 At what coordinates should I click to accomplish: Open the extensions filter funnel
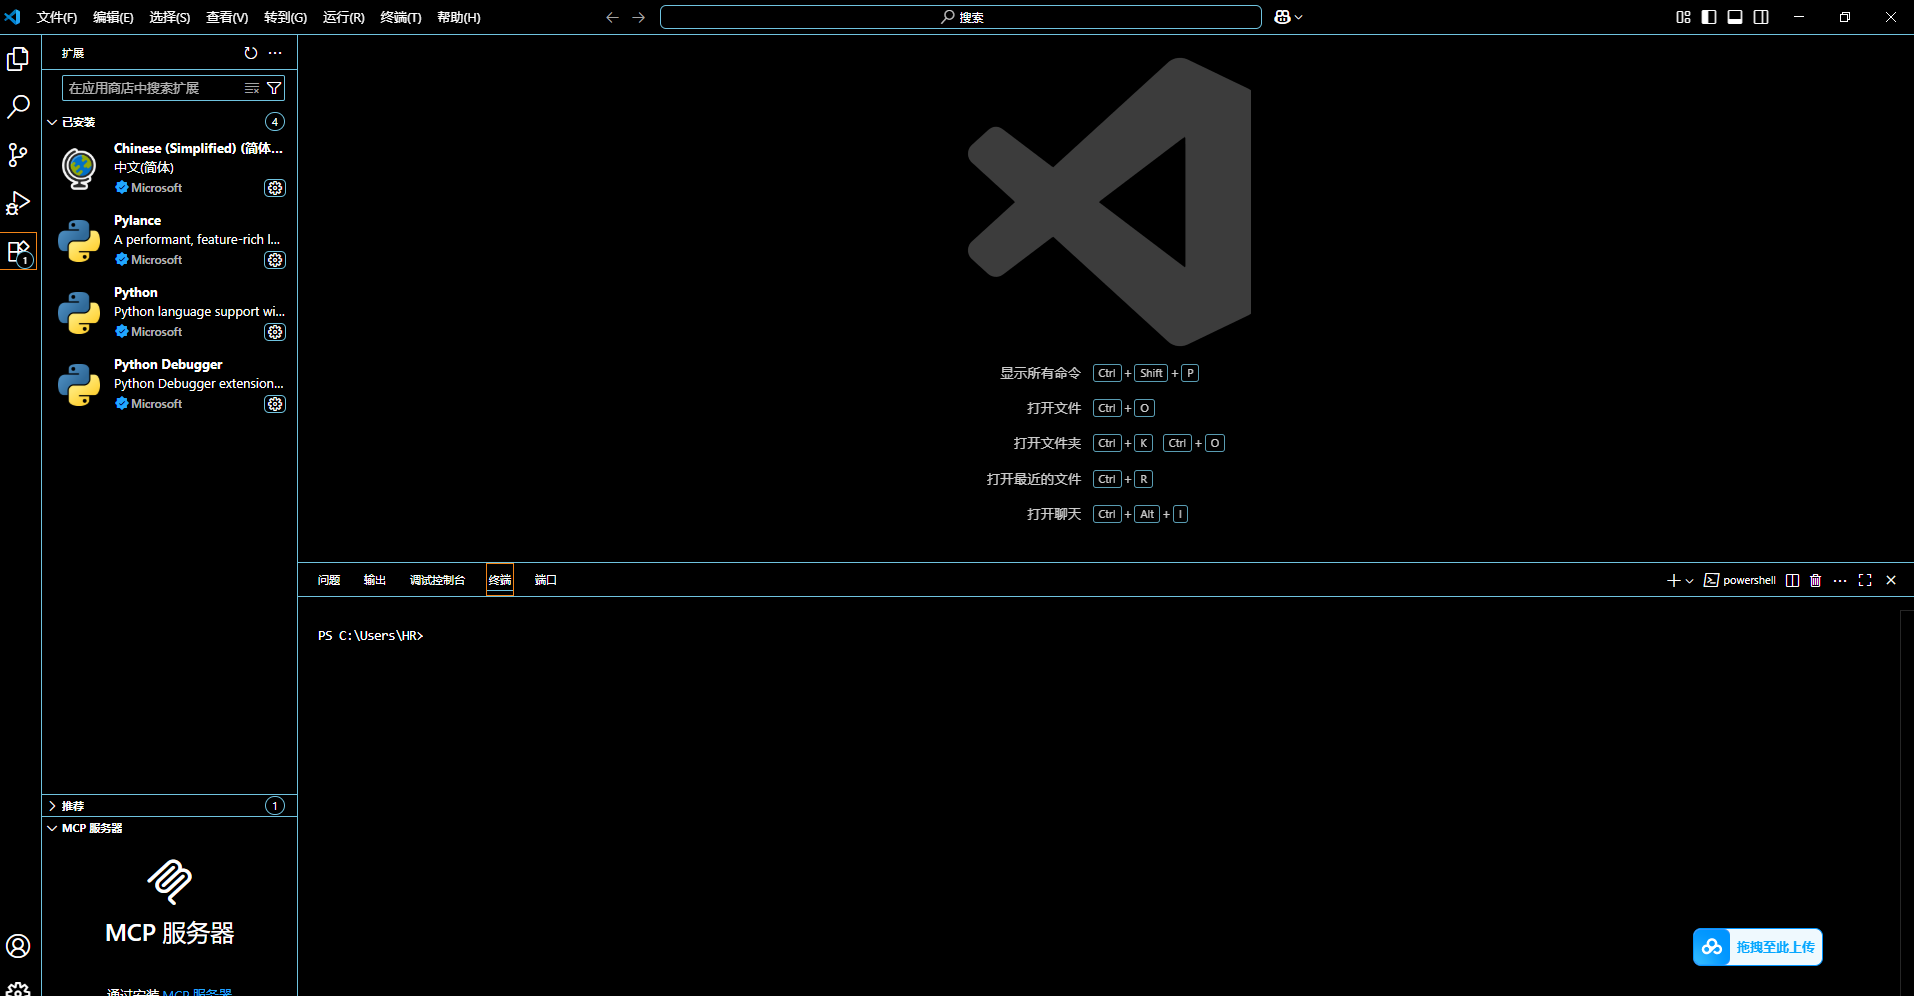coord(274,88)
